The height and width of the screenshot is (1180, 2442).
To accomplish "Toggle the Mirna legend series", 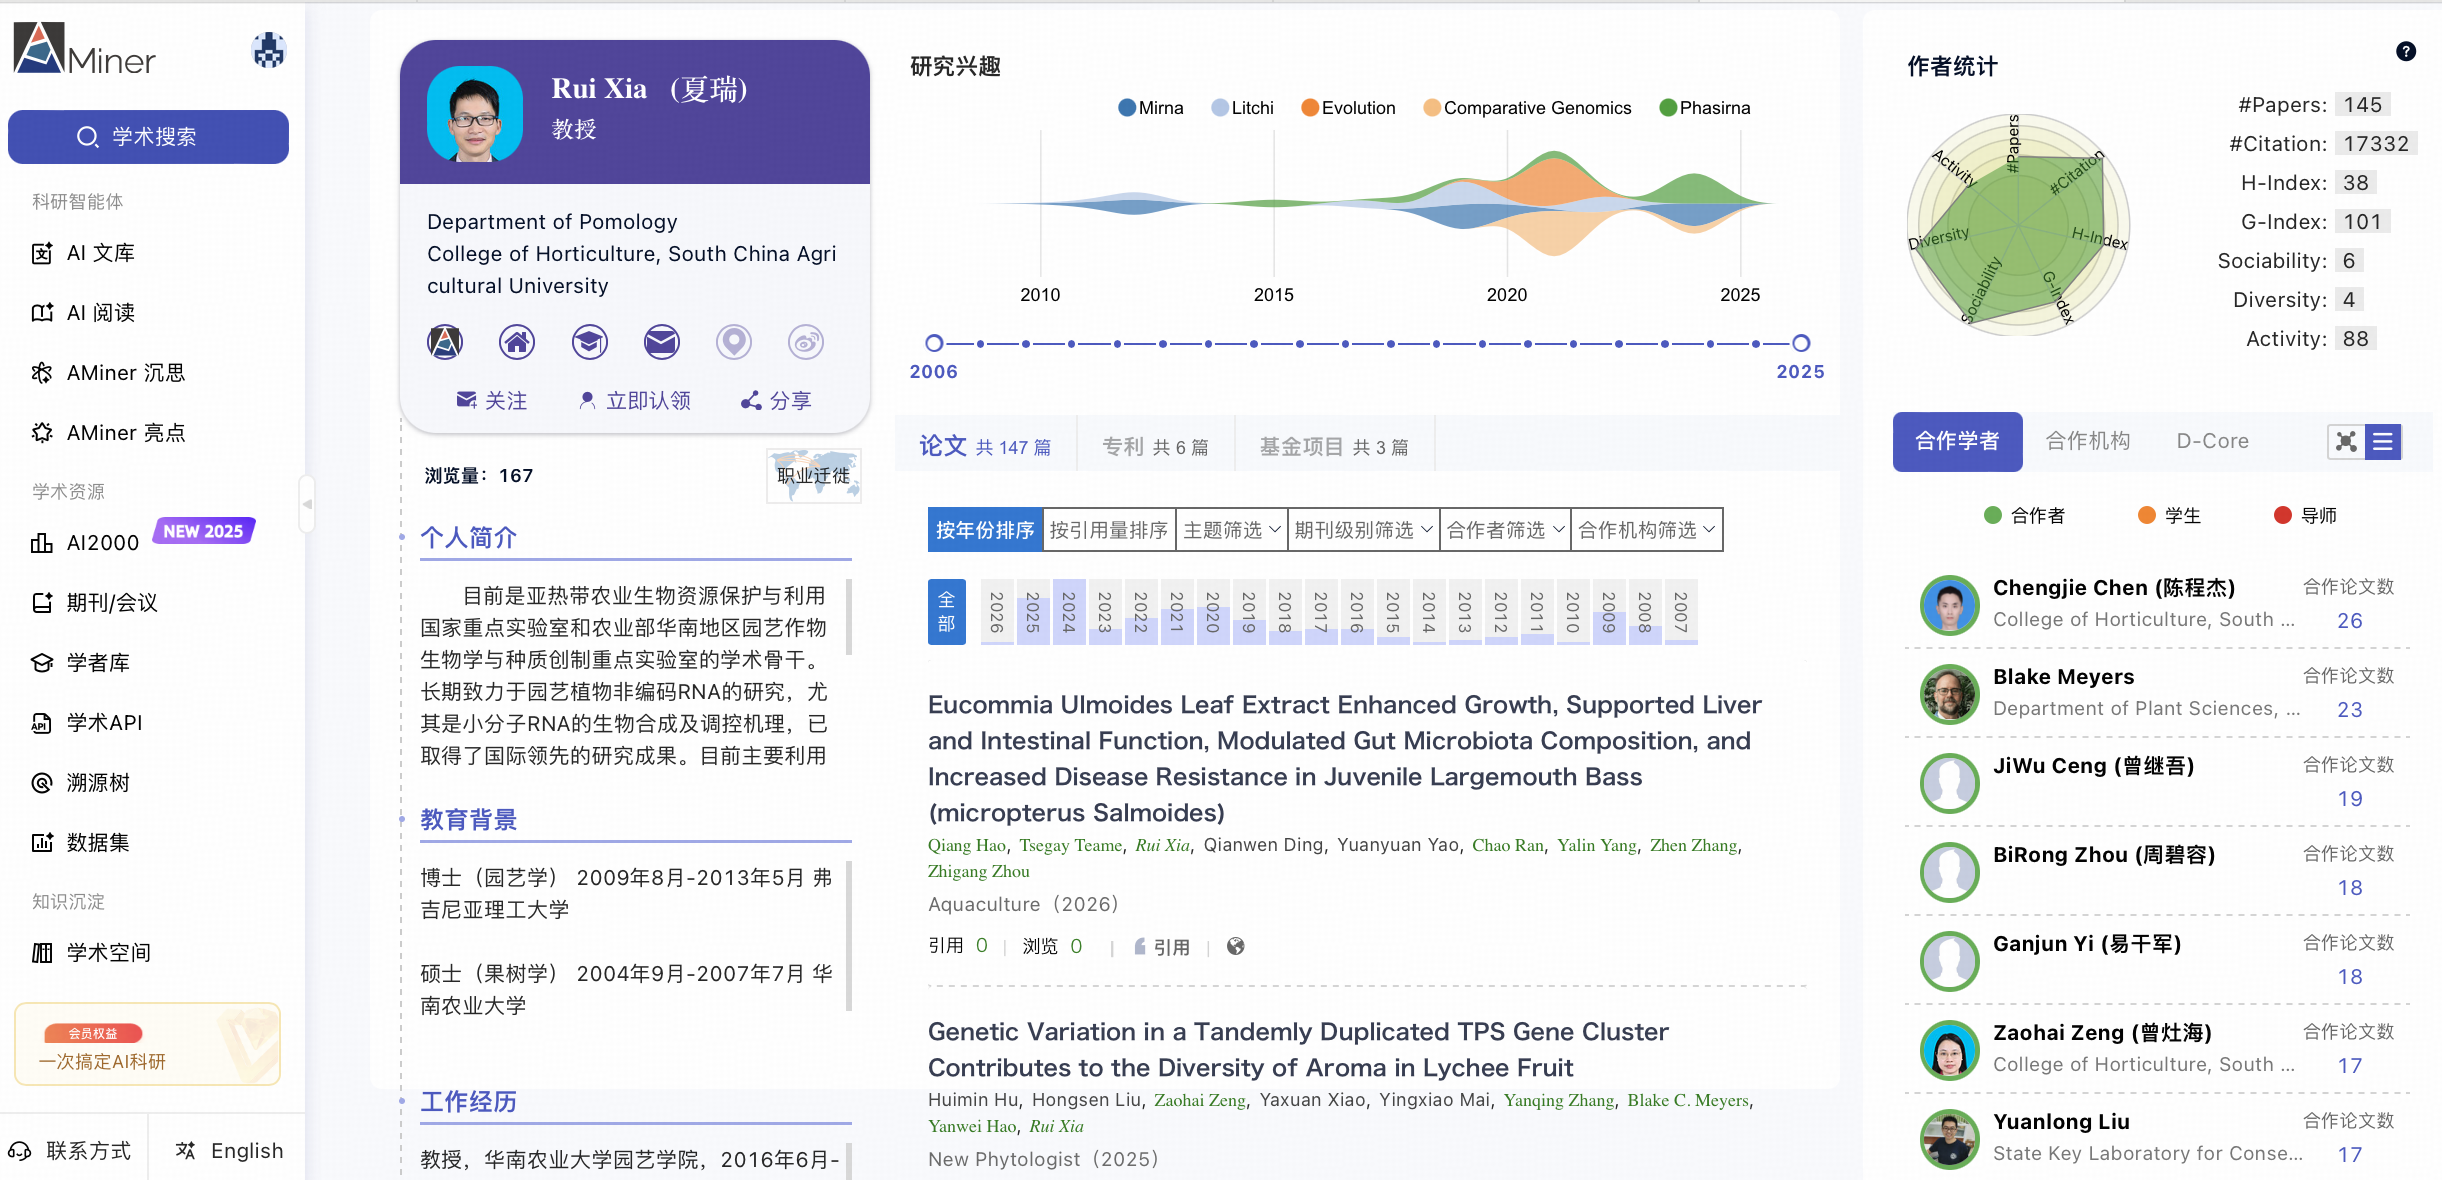I will point(1150,108).
